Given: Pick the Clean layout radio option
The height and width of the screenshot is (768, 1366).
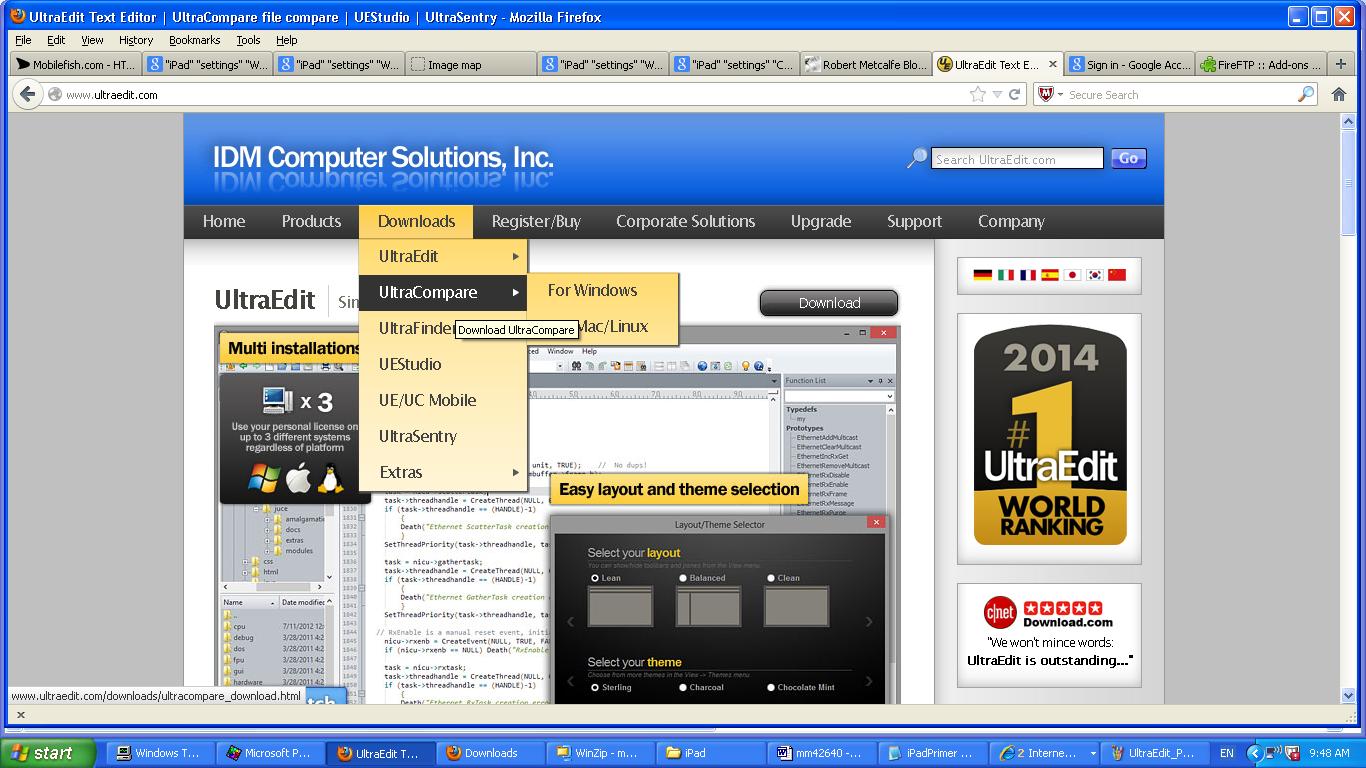Looking at the screenshot, I should pyautogui.click(x=771, y=578).
